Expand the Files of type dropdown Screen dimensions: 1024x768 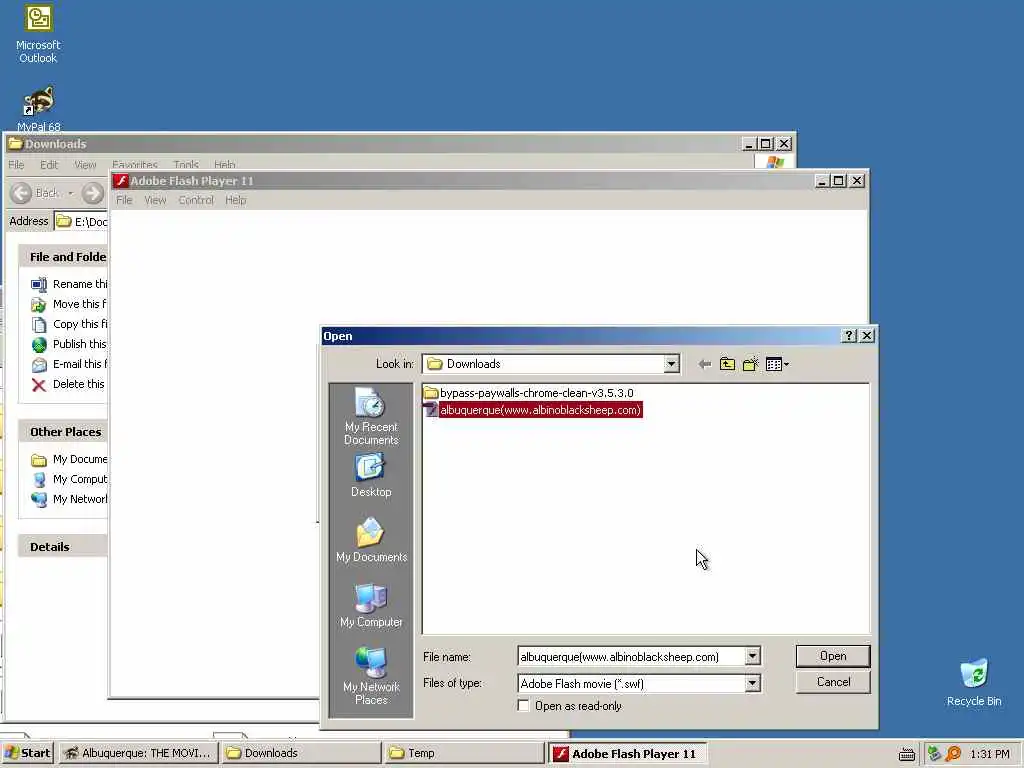(x=752, y=684)
